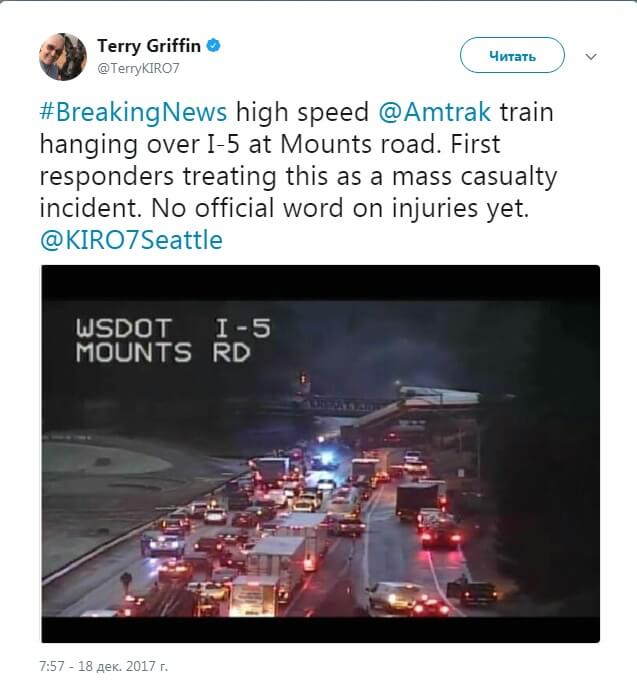Open the #BreakingNews hashtag

point(133,112)
